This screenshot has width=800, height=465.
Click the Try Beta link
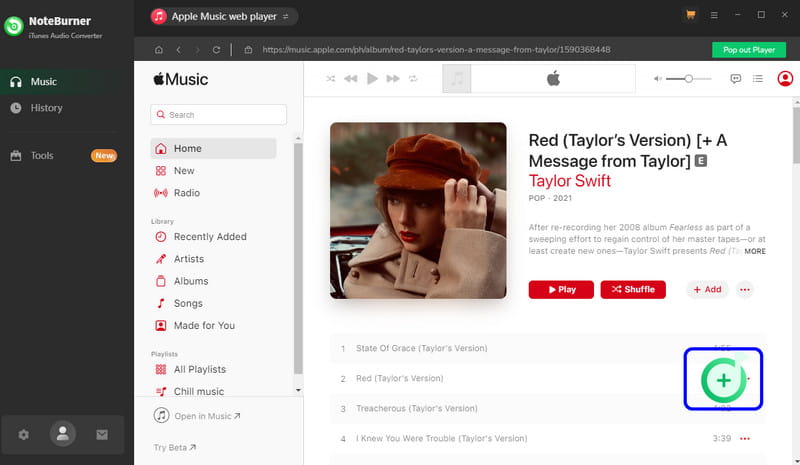(x=175, y=448)
